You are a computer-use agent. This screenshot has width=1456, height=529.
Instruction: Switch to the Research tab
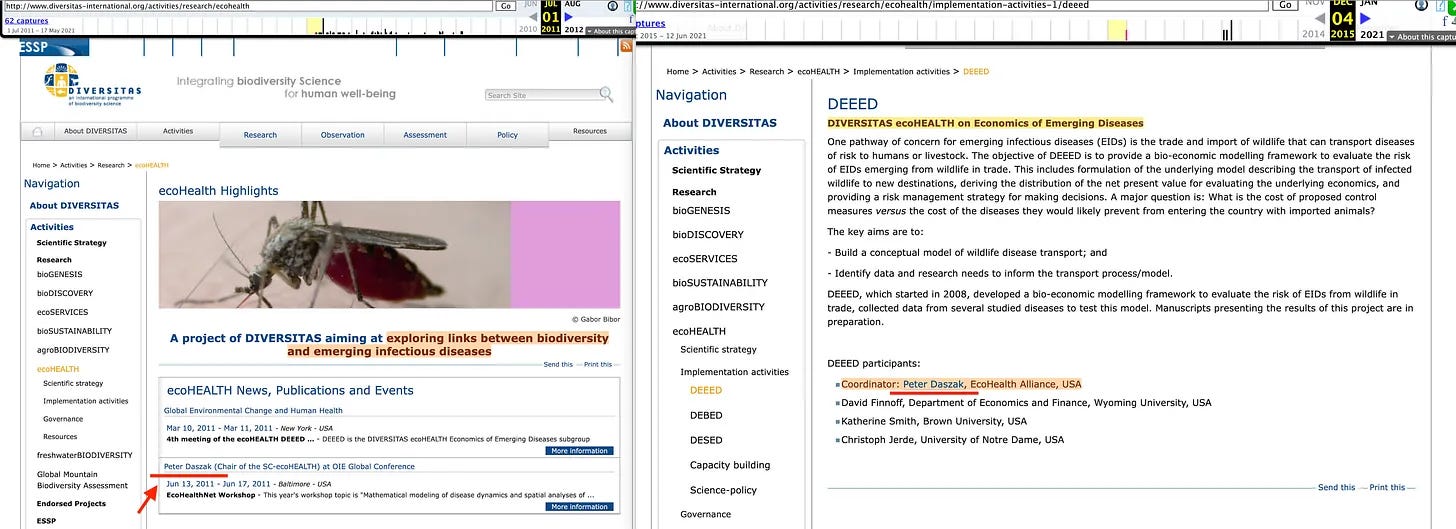[260, 135]
